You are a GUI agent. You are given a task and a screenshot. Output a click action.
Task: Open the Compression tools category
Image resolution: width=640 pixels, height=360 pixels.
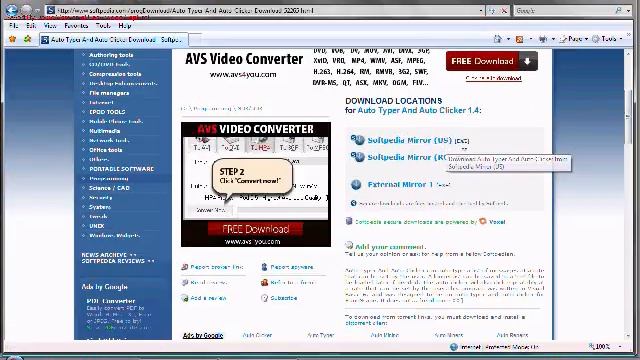click(x=115, y=74)
